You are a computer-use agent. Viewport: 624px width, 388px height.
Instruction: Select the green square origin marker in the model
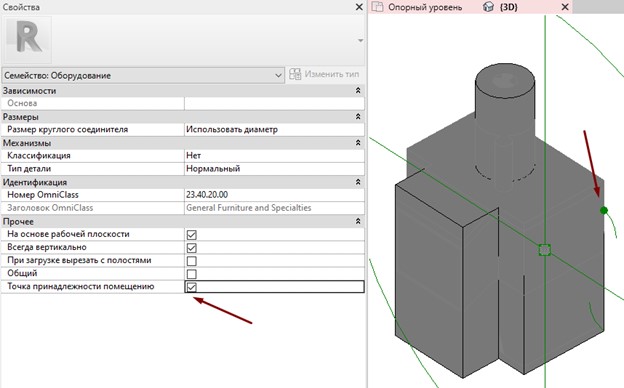click(x=544, y=250)
